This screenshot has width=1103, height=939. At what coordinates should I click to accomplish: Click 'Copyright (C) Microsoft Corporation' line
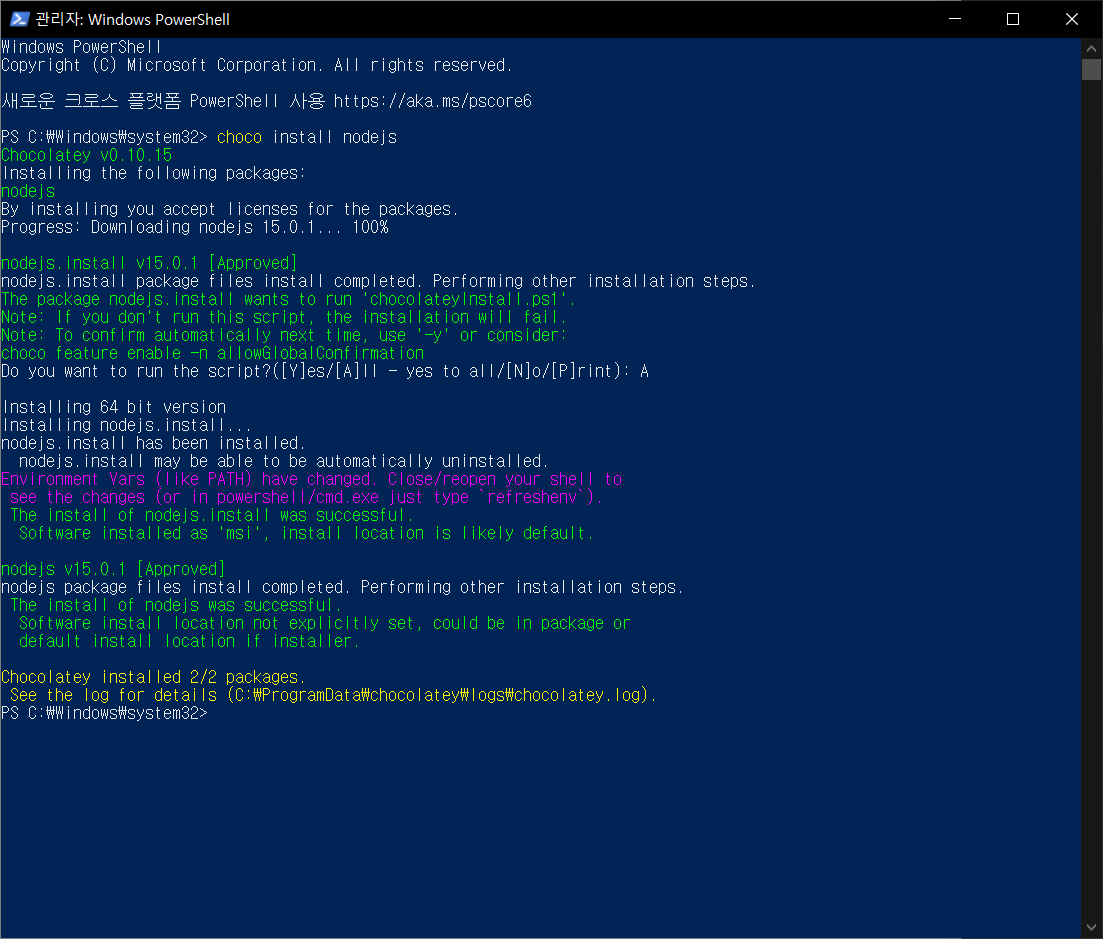coord(257,65)
